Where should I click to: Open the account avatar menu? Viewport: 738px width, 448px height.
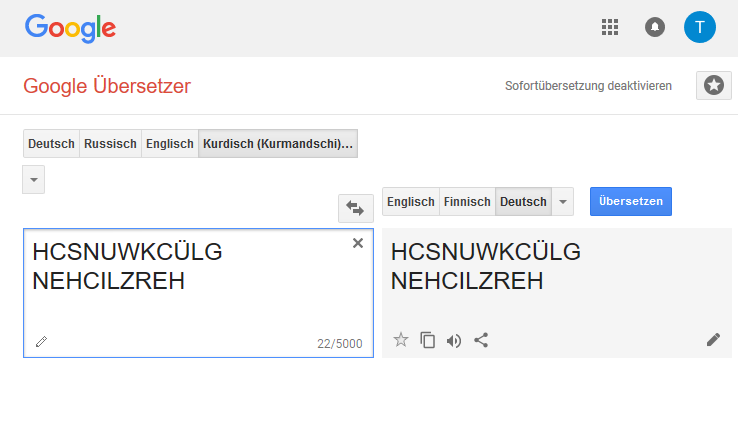(700, 27)
